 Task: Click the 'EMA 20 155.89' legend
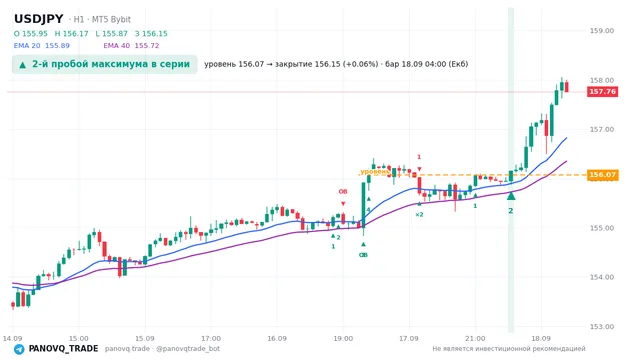point(42,46)
